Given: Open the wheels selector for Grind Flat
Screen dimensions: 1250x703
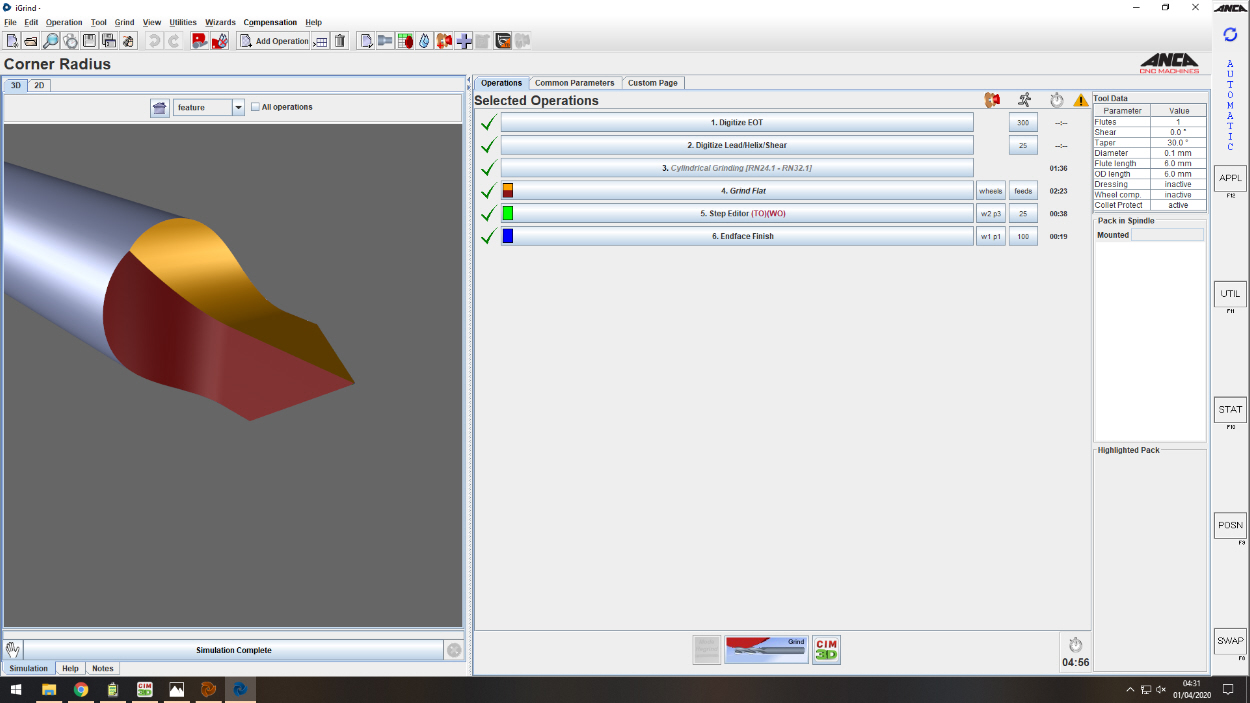Looking at the screenshot, I should pos(990,191).
